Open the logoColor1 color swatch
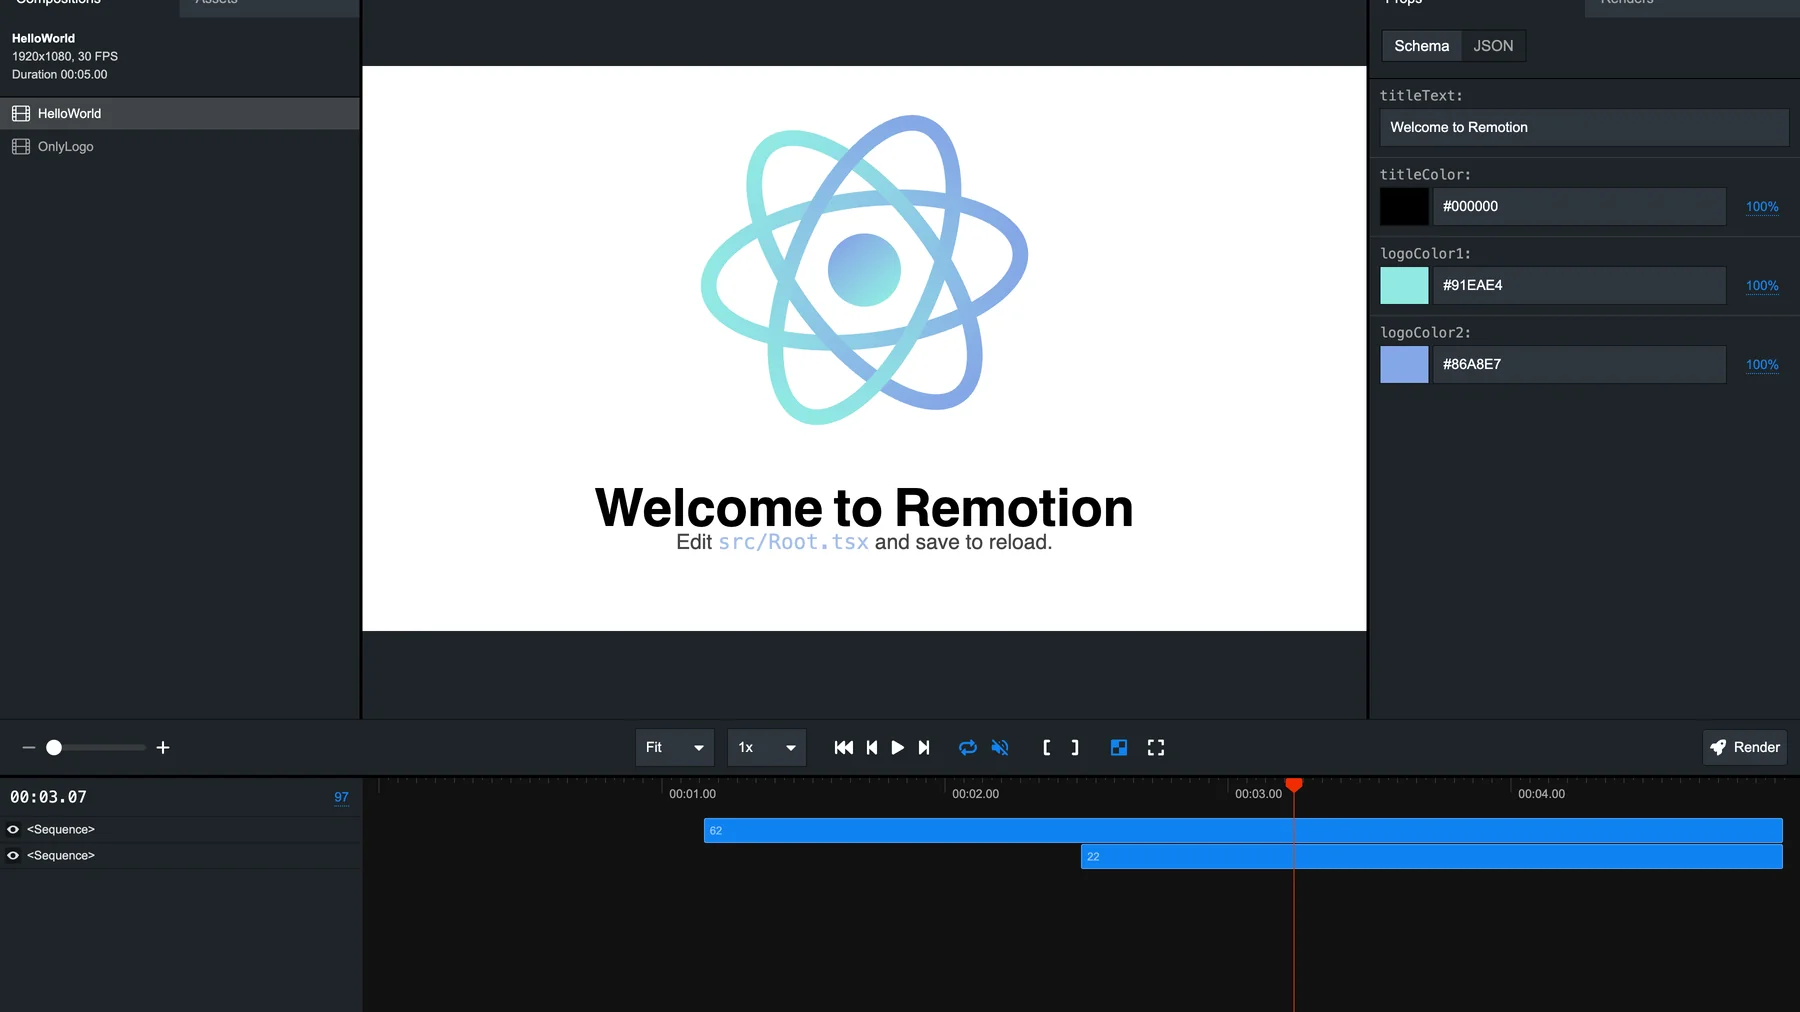 click(1404, 285)
